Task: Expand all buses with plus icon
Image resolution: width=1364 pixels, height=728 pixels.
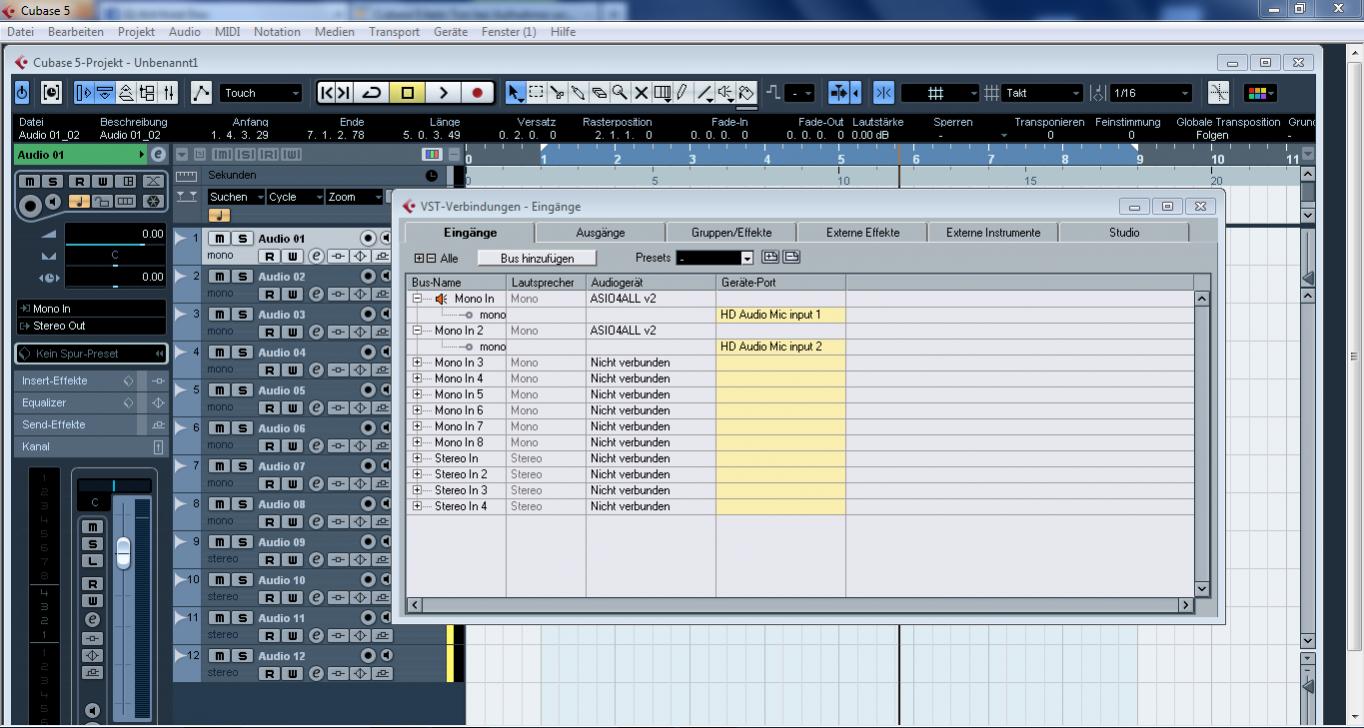Action: [x=420, y=258]
